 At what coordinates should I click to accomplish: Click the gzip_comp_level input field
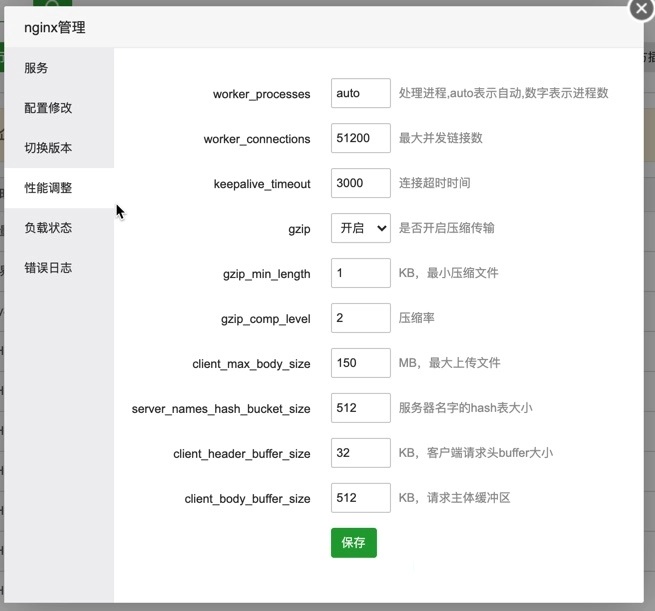[360, 318]
